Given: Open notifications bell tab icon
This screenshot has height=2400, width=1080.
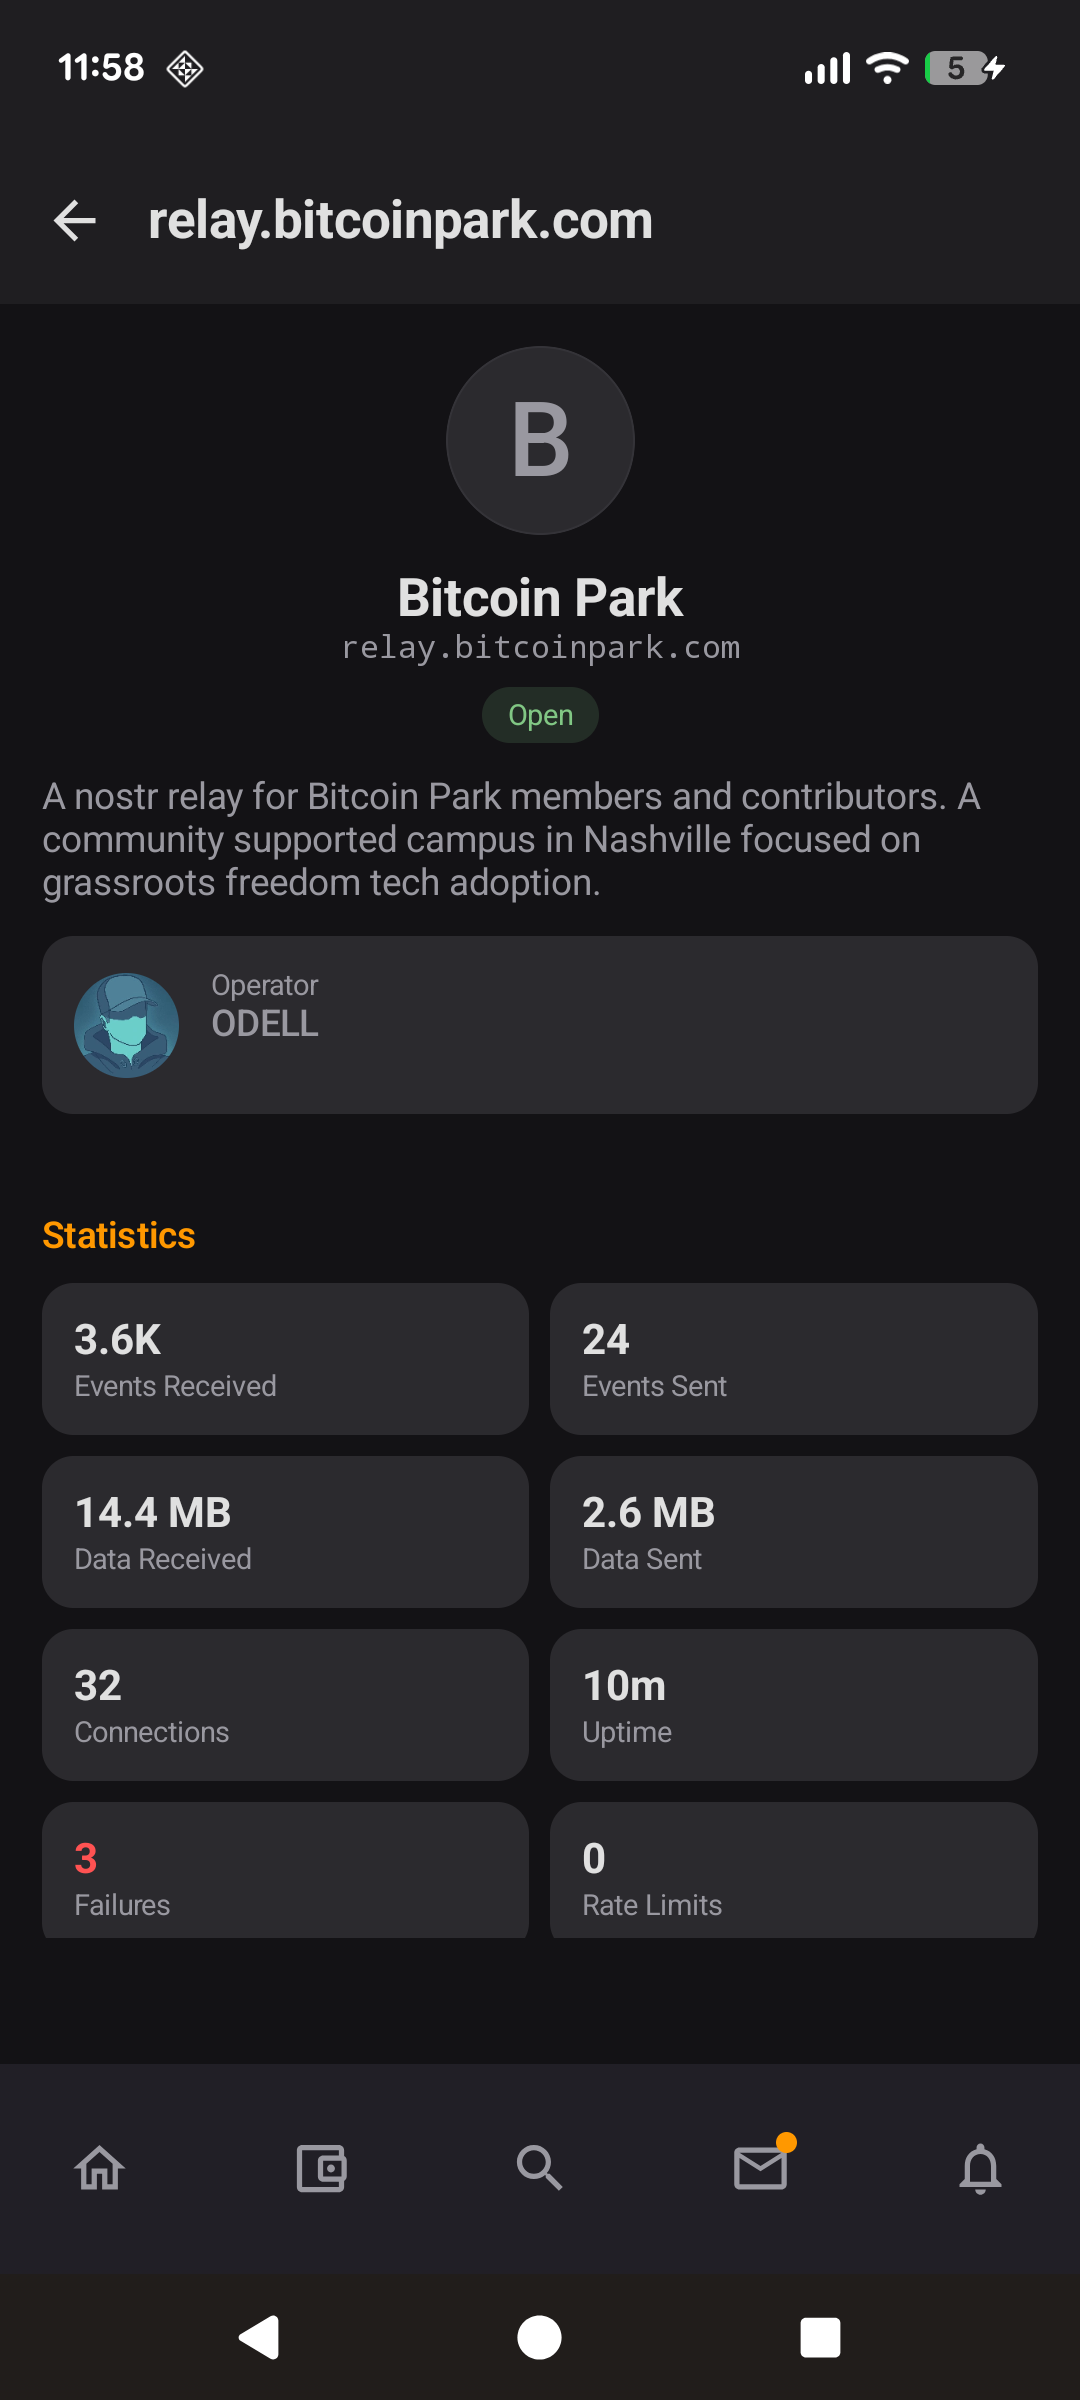Looking at the screenshot, I should [980, 2168].
